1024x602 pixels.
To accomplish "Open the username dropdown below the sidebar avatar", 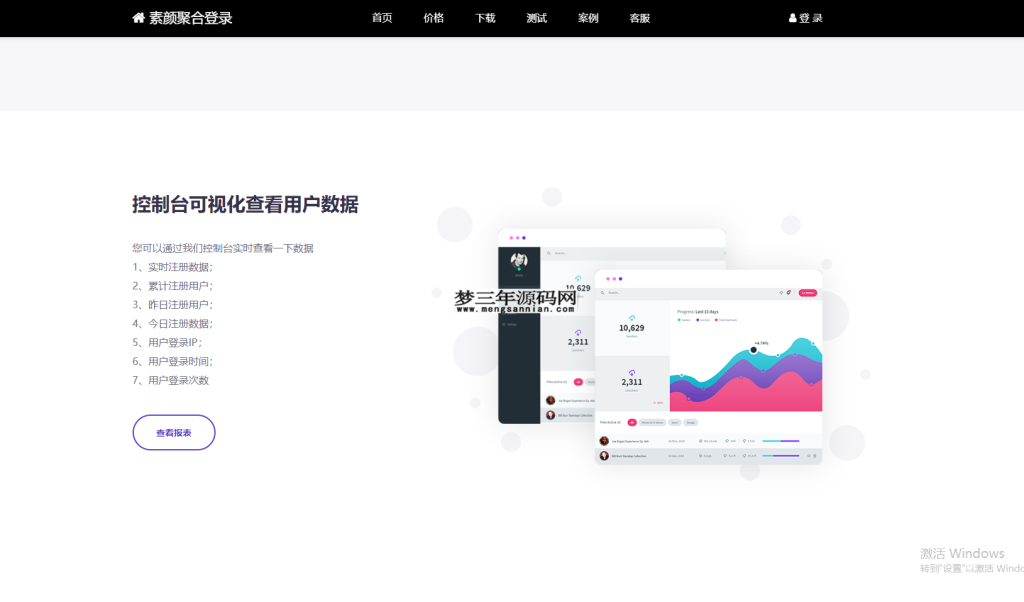I will pos(521,275).
